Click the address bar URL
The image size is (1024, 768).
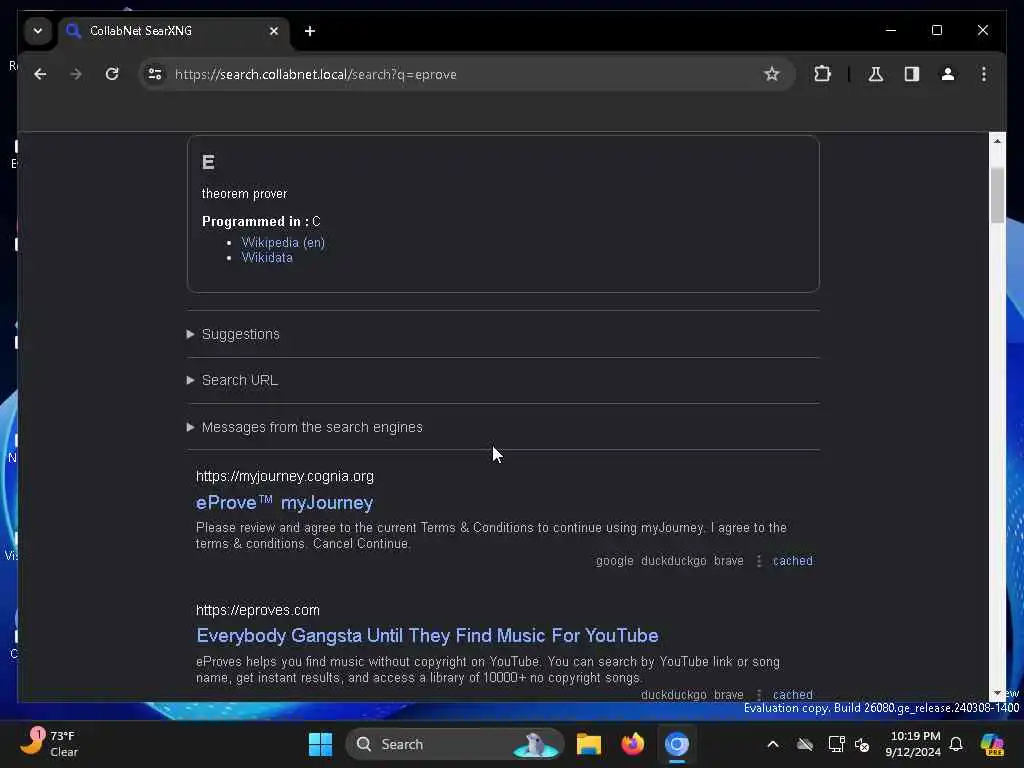315,74
